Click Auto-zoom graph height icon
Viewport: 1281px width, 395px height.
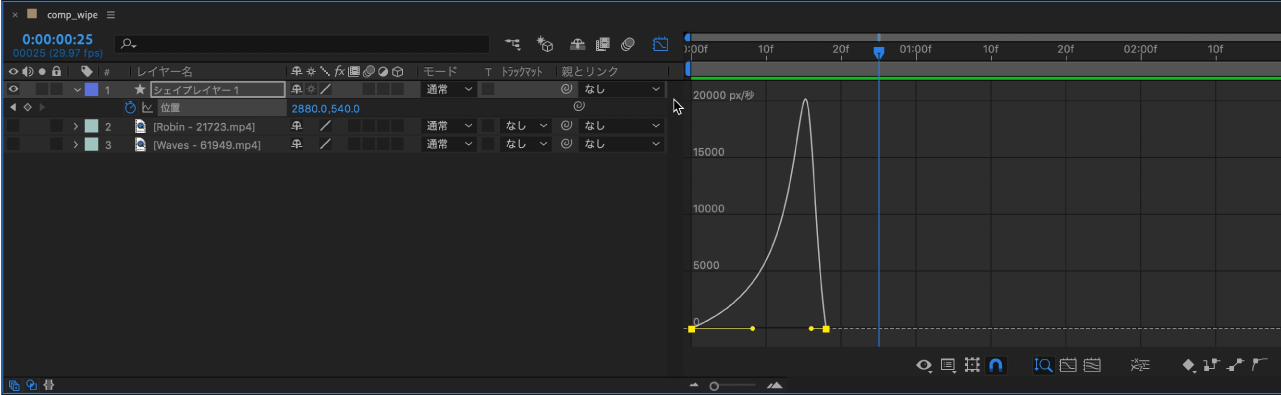click(x=1043, y=366)
